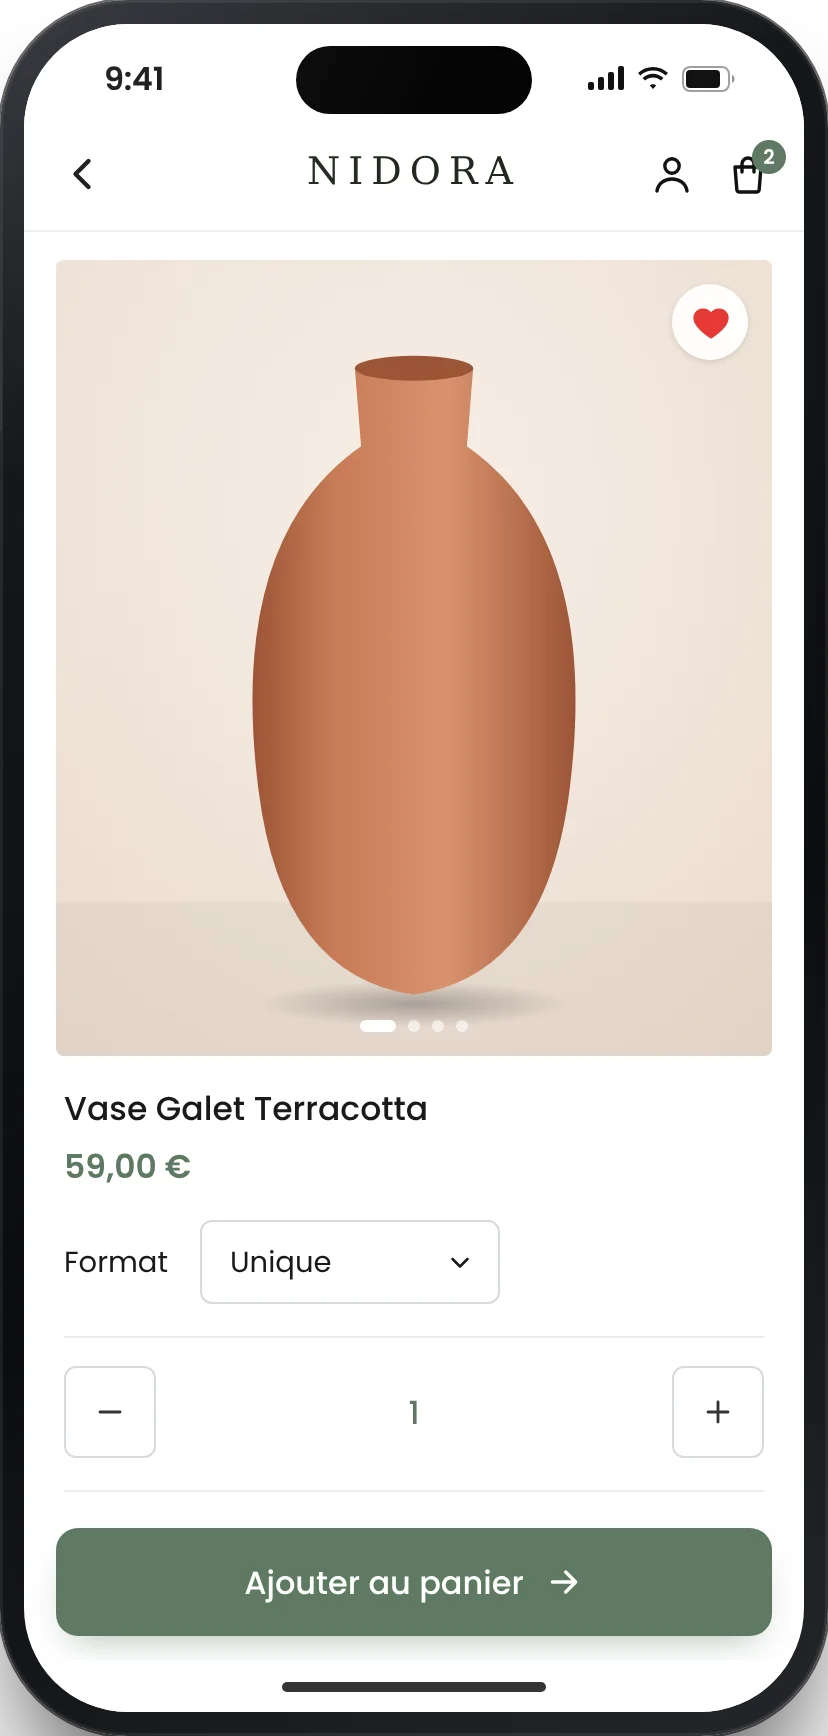Click the battery indicator icon
The width and height of the screenshot is (828, 1736).
708,78
